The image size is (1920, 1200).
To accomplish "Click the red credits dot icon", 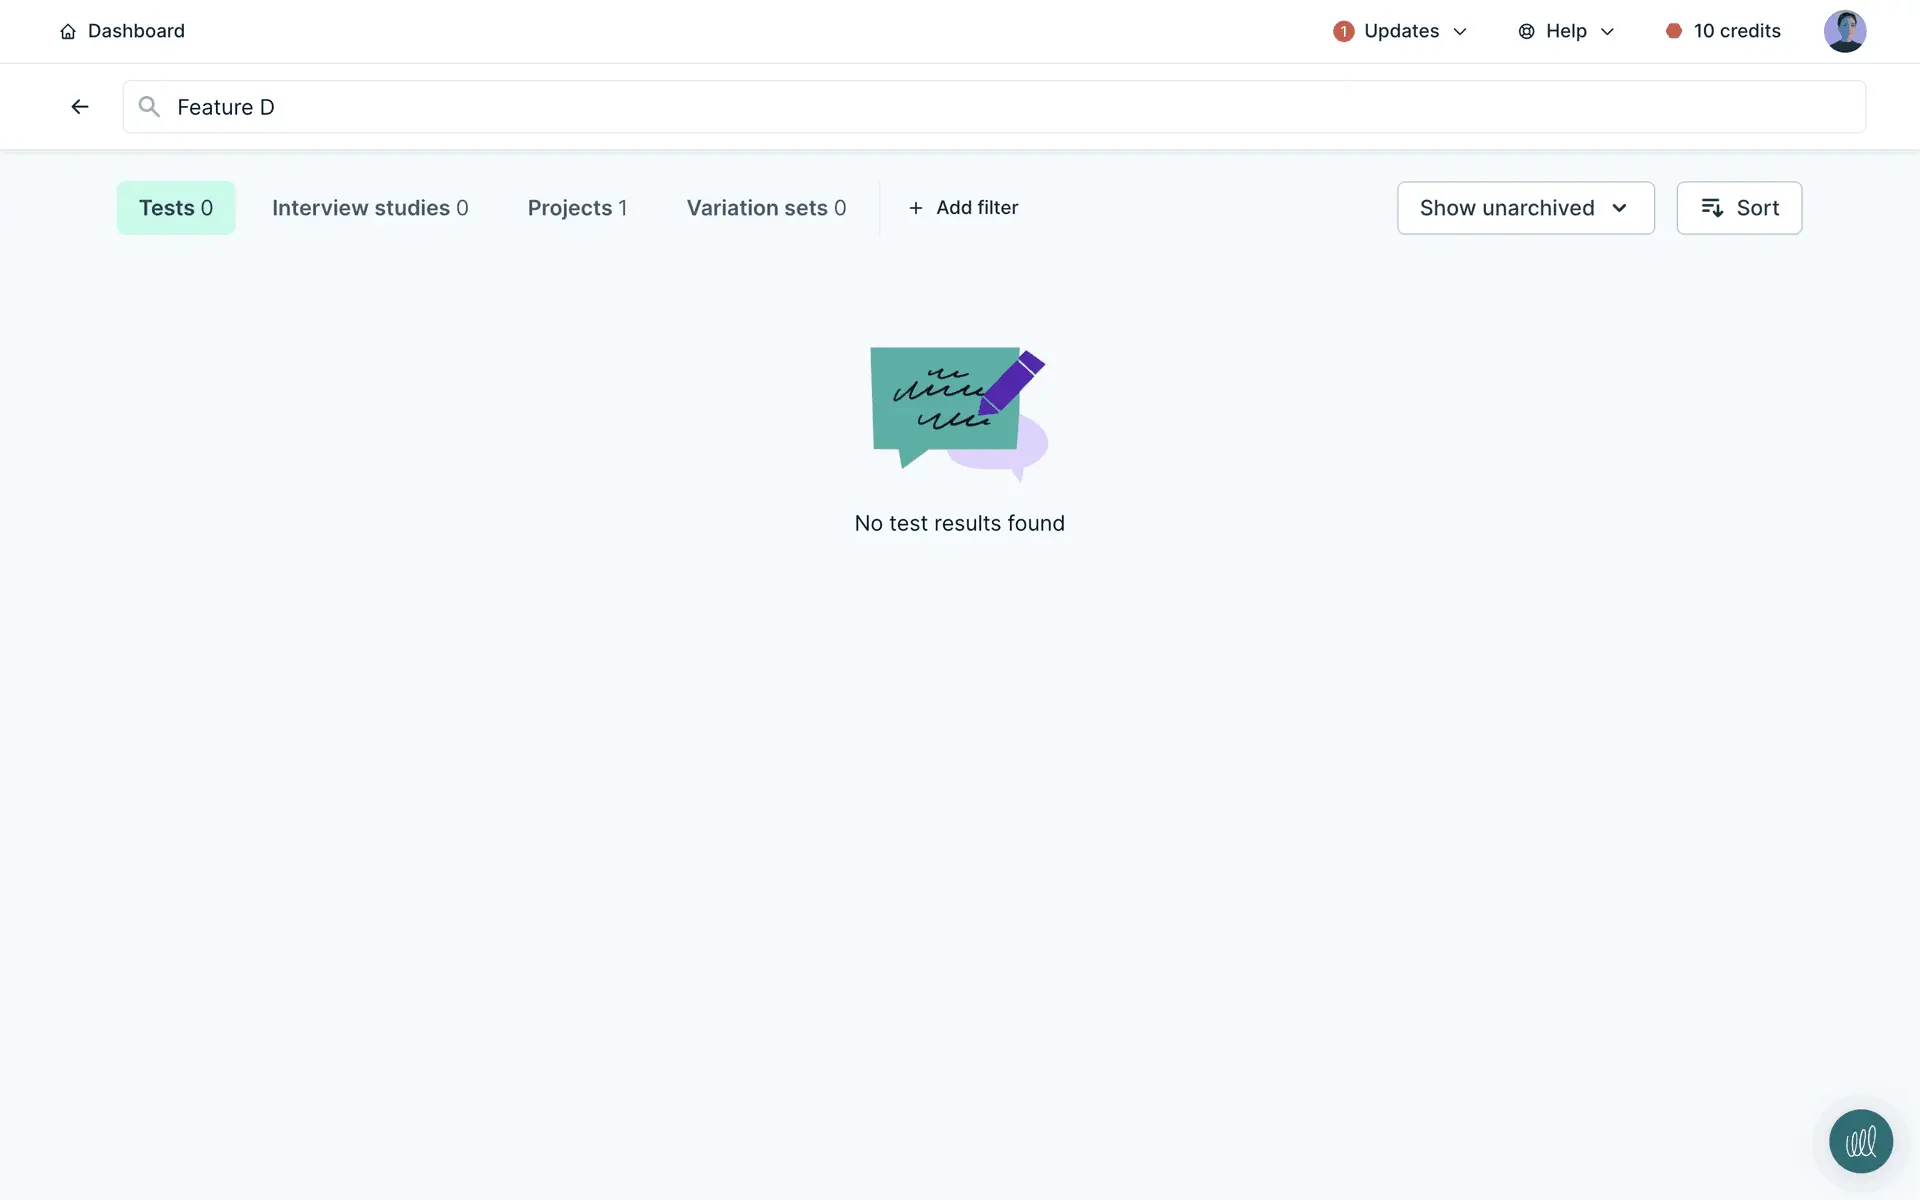I will [x=1673, y=31].
